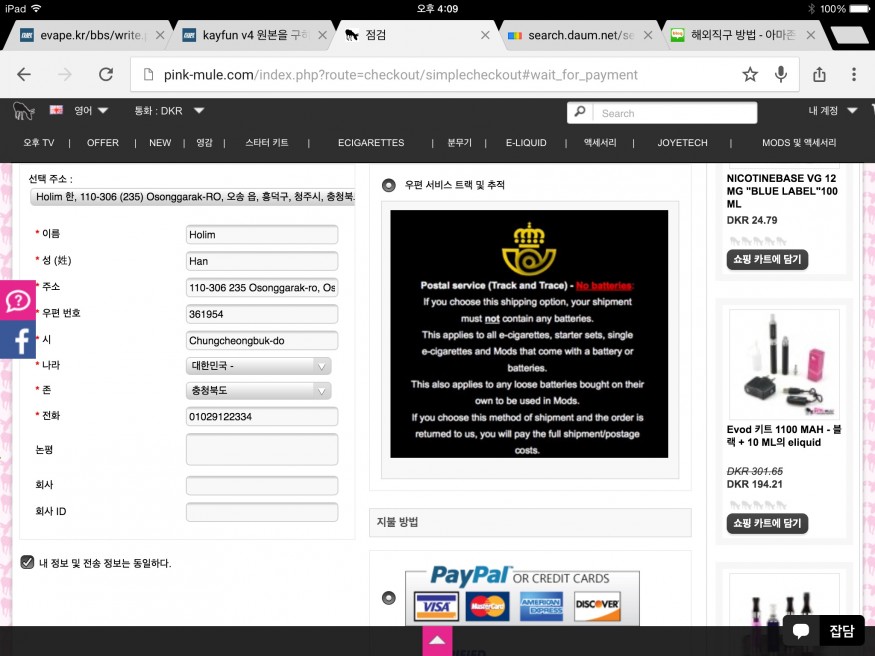Screen dimensions: 875x656
Task: Select the postal track and trace radio
Action: (x=389, y=185)
